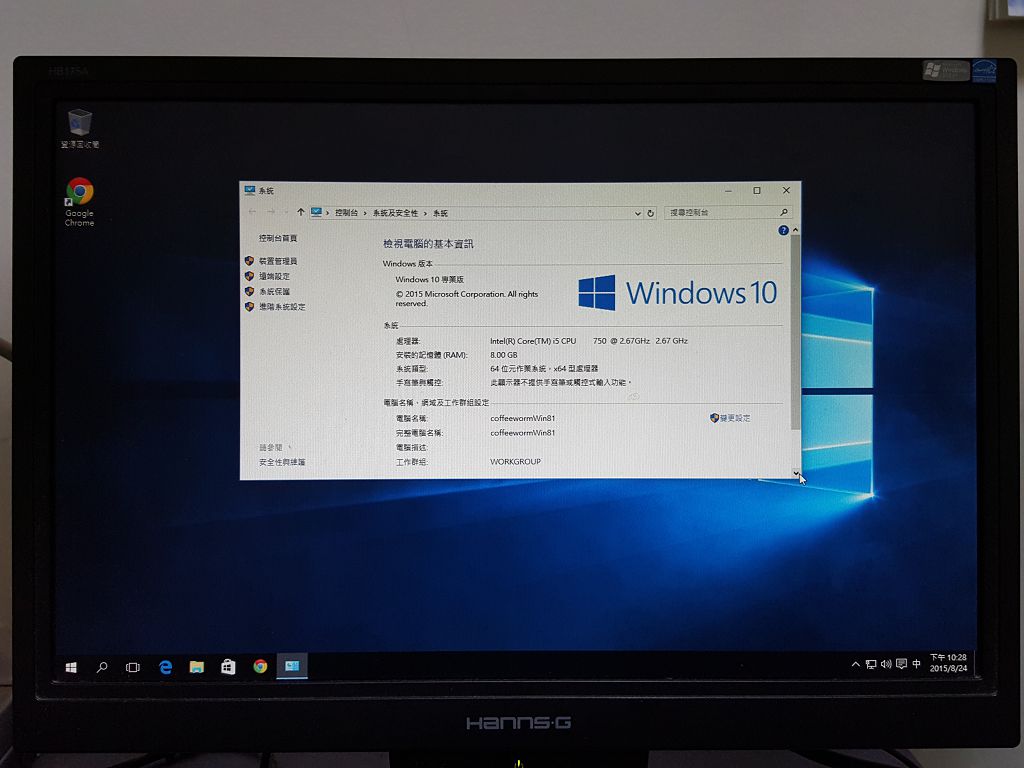Viewport: 1024px width, 768px height.
Task: Refresh the System window
Action: [650, 214]
